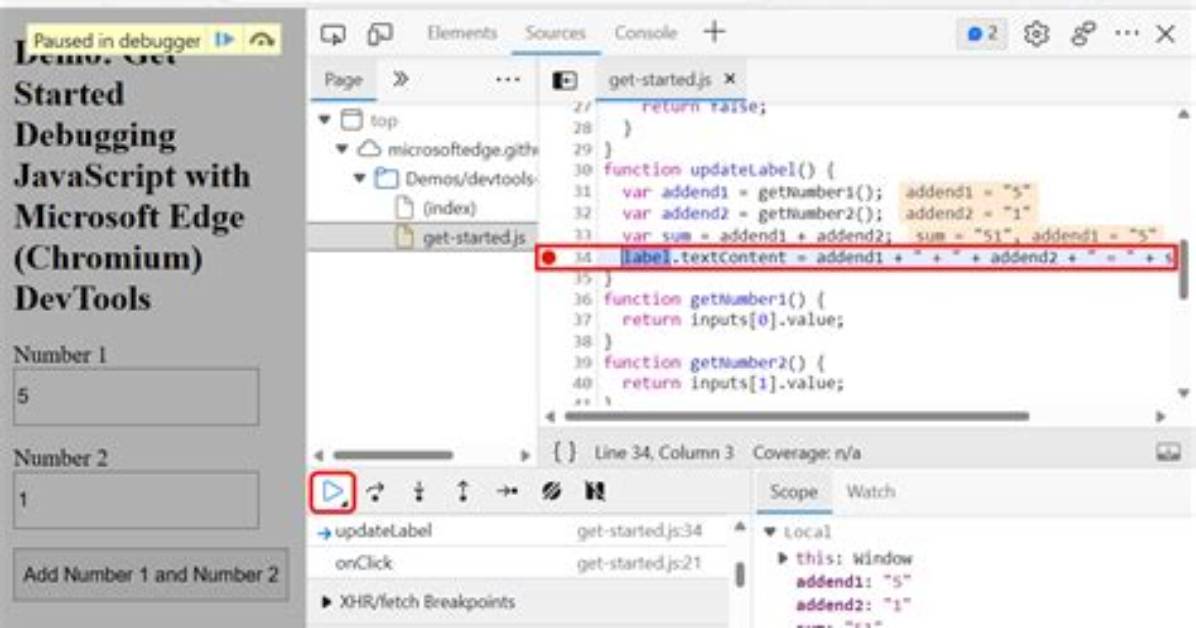Select updateLabel call stack frame
The image size is (1196, 628).
517,531
